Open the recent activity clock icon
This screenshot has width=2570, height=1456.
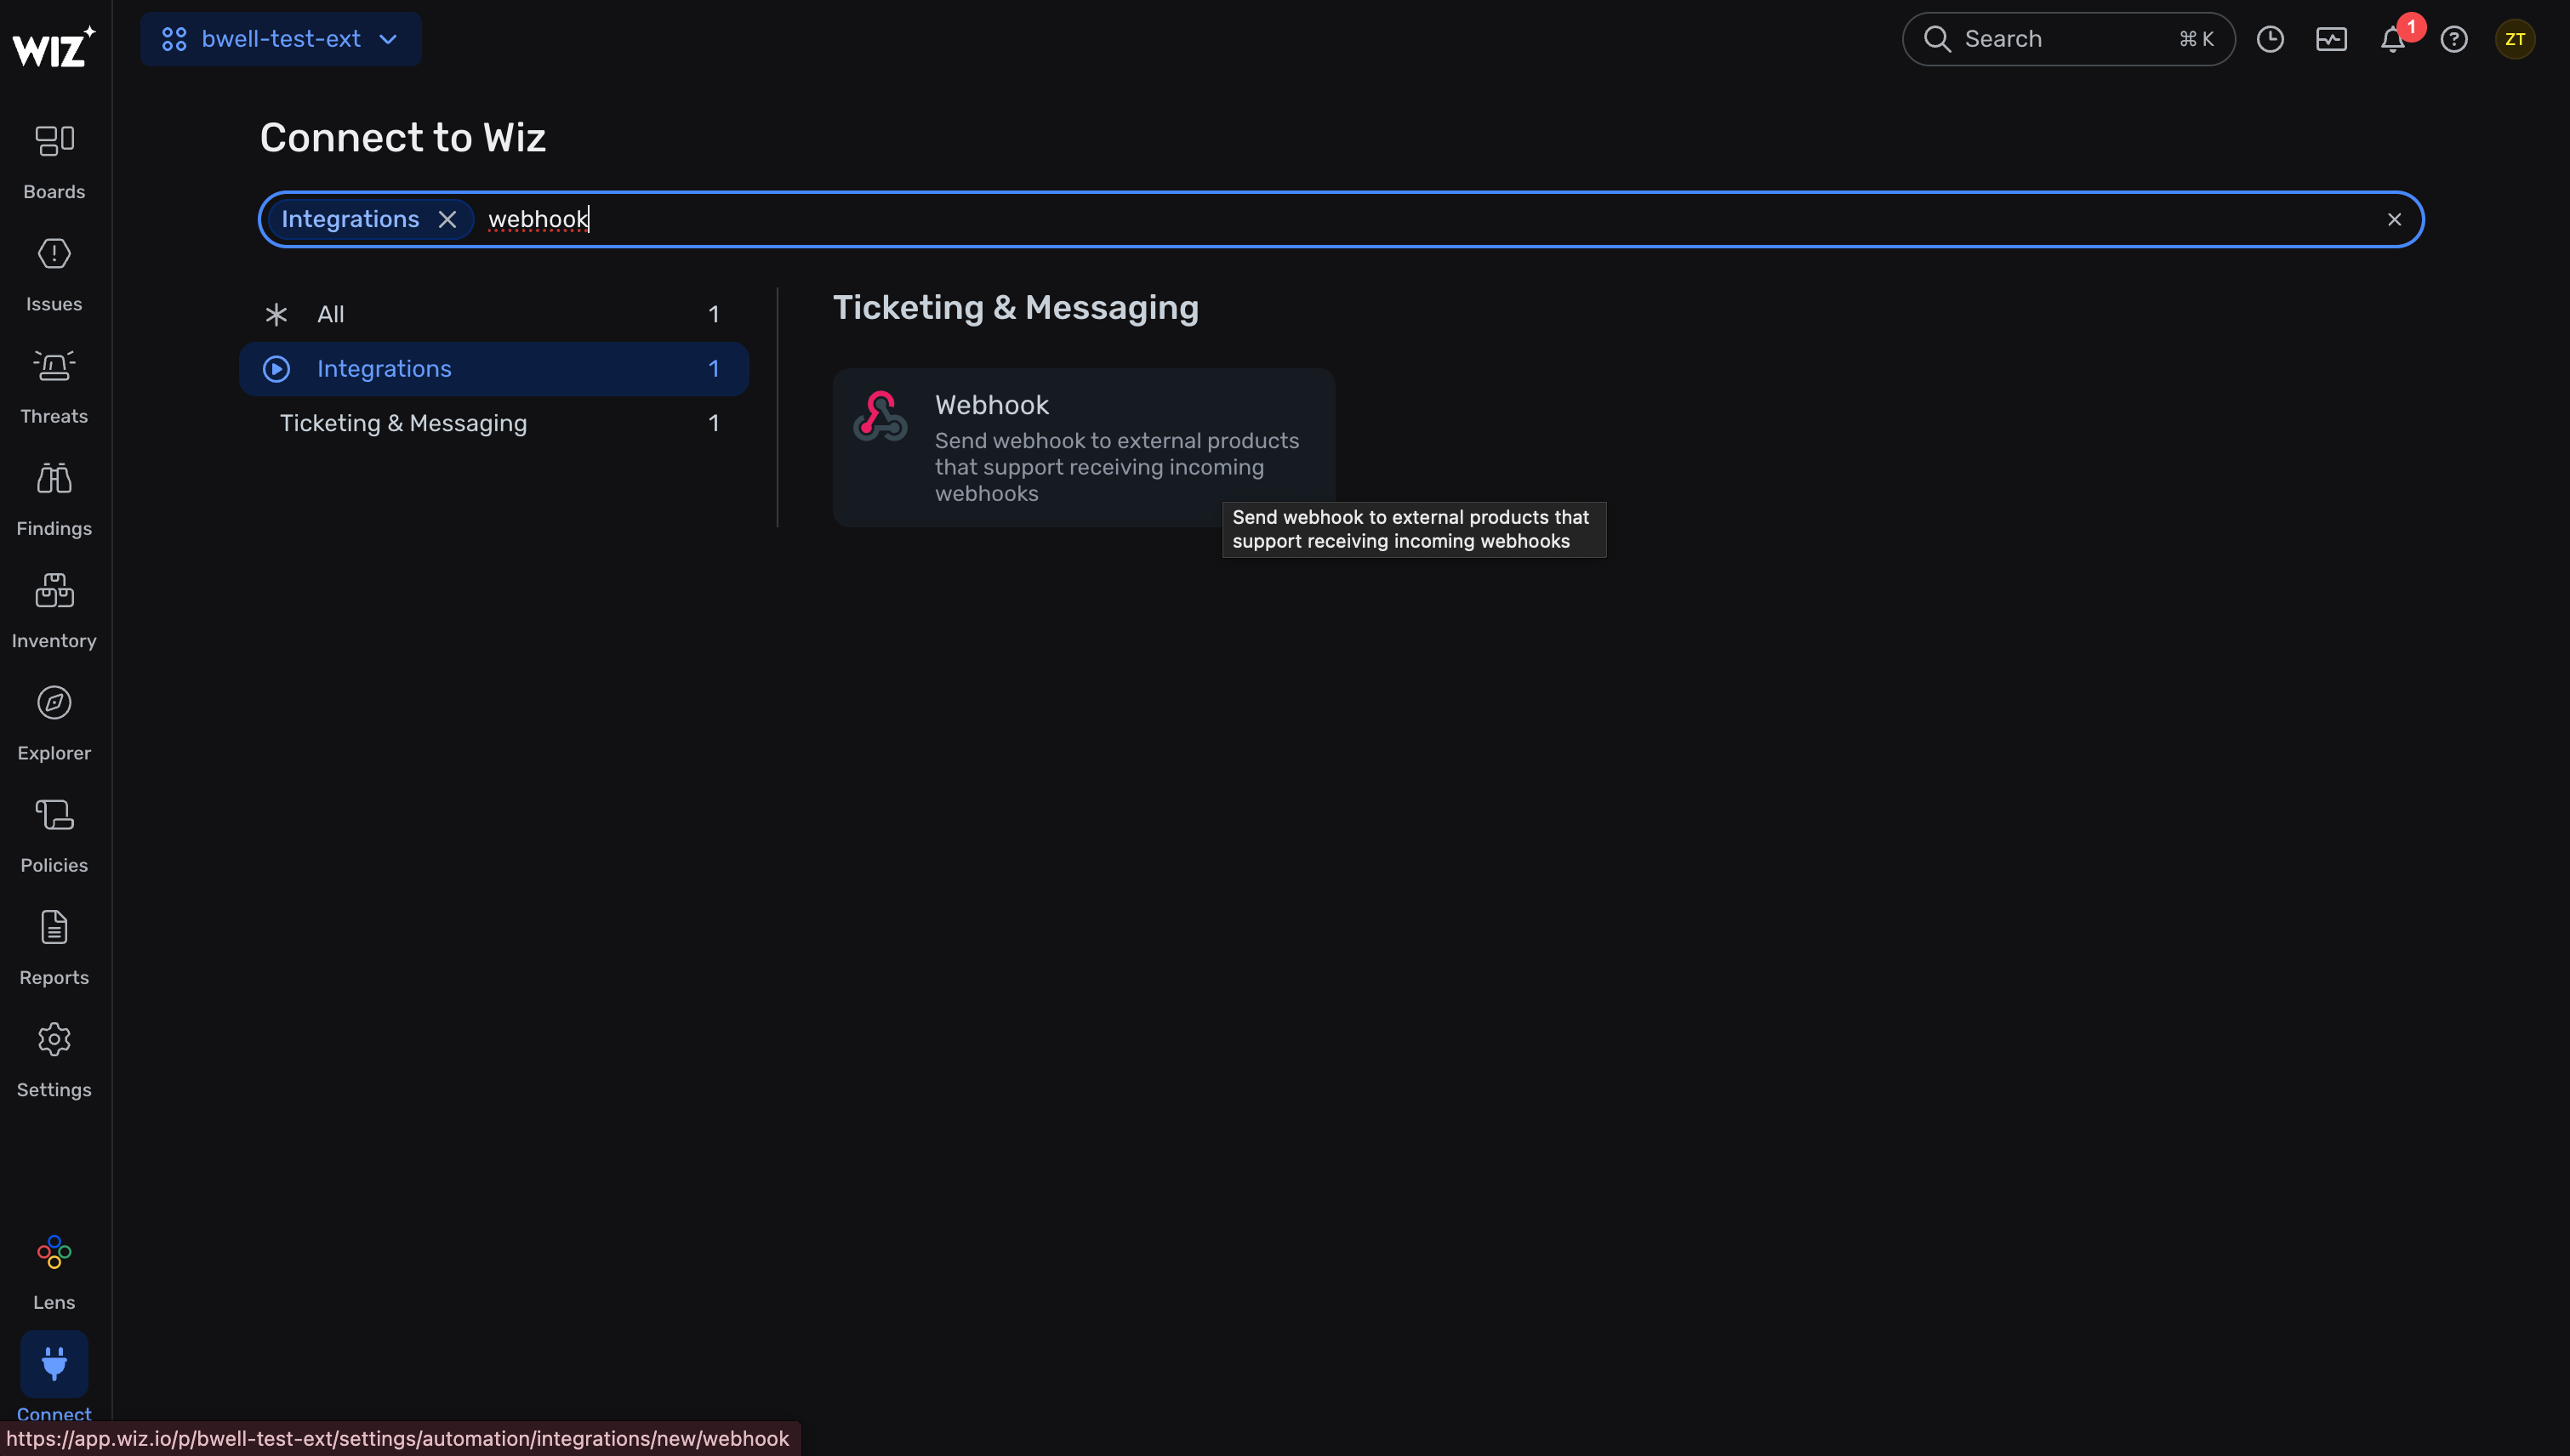point(2270,39)
